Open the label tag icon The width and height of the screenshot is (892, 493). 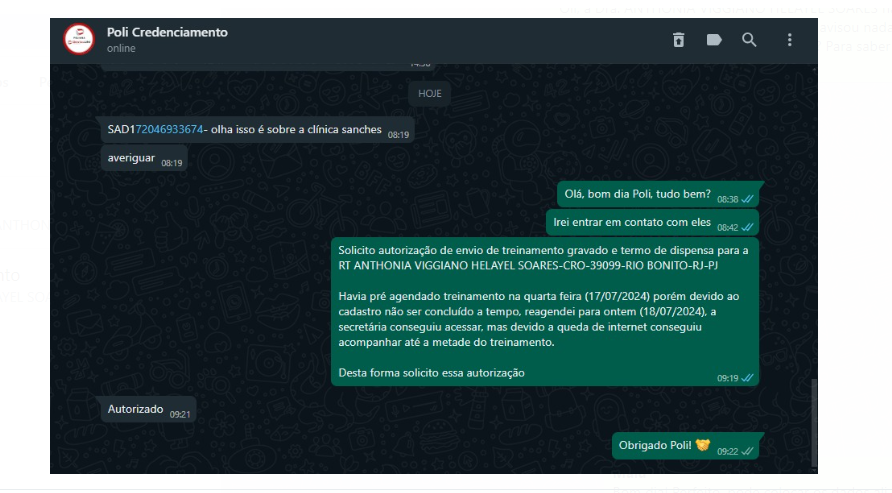click(714, 40)
